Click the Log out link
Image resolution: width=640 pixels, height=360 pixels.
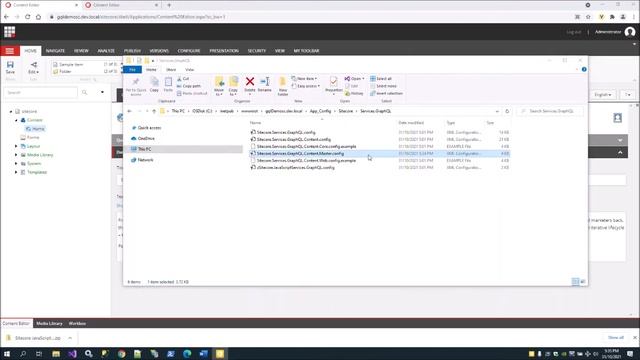pyautogui.click(x=573, y=32)
